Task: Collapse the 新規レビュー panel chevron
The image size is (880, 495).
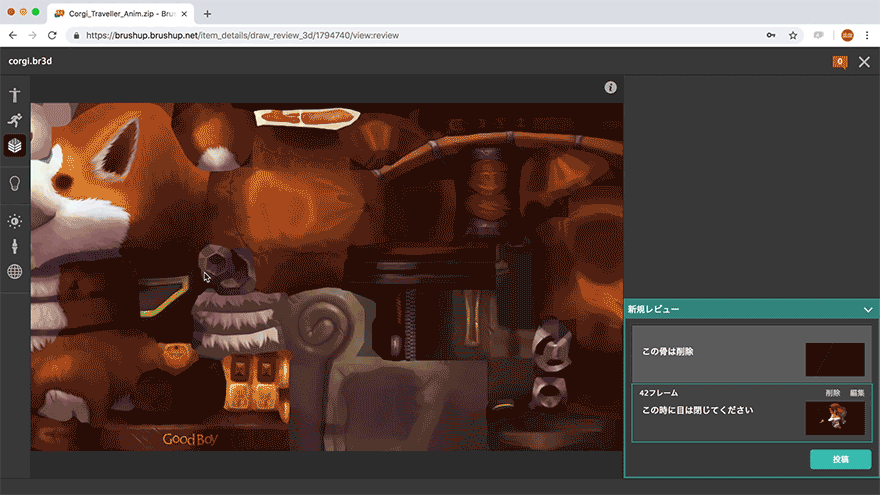Action: tap(868, 310)
